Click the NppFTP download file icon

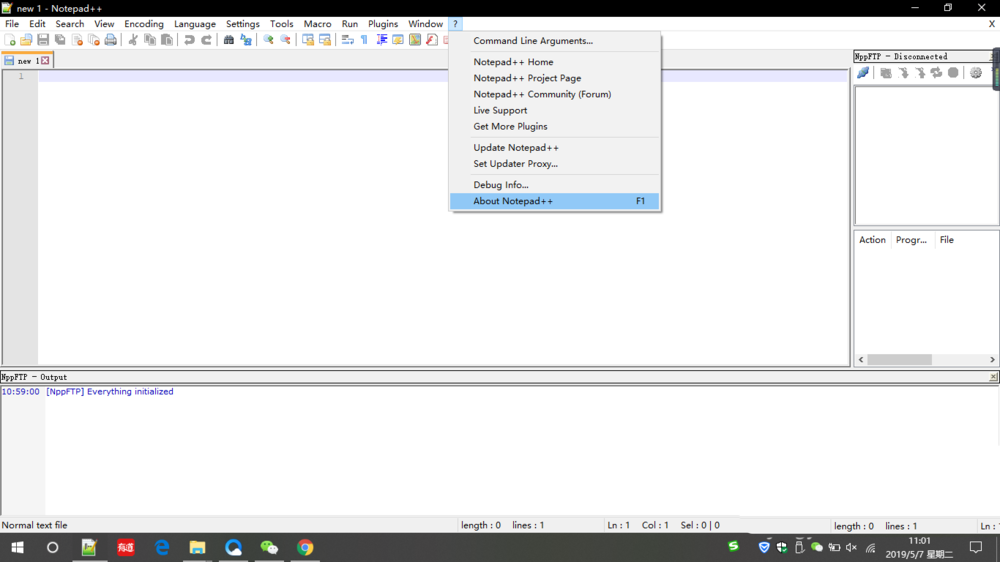[903, 73]
